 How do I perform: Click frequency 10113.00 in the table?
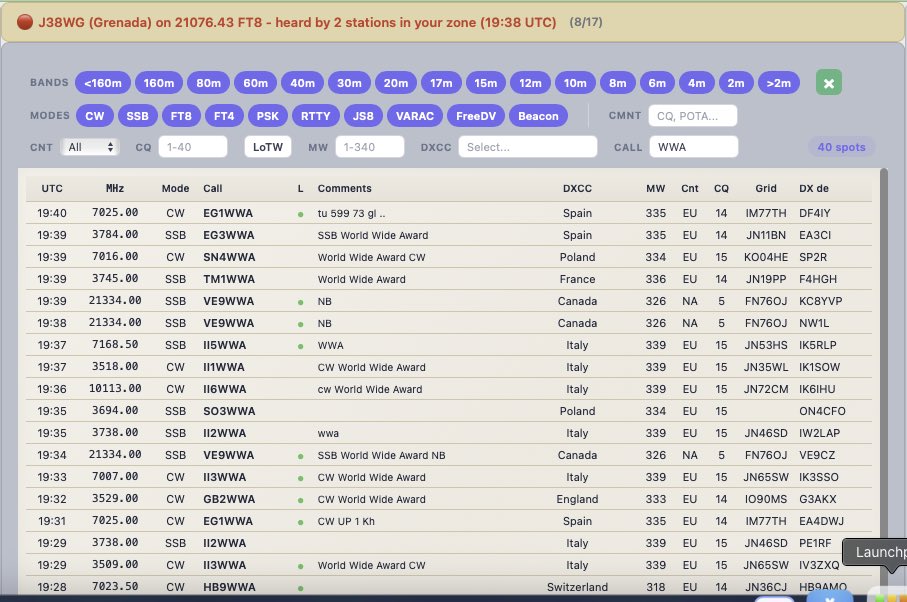pyautogui.click(x=115, y=389)
